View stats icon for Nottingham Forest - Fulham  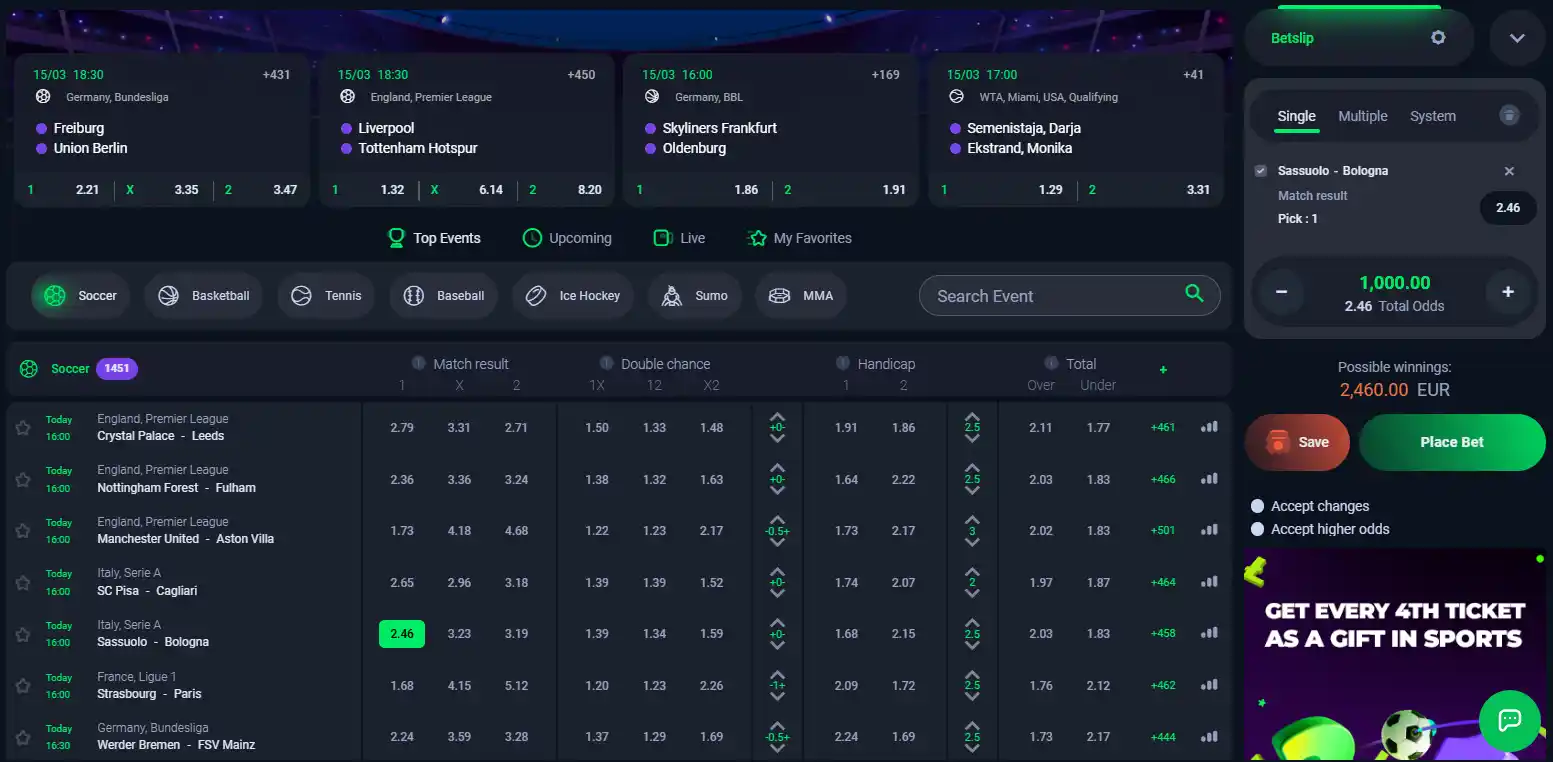tap(1209, 479)
